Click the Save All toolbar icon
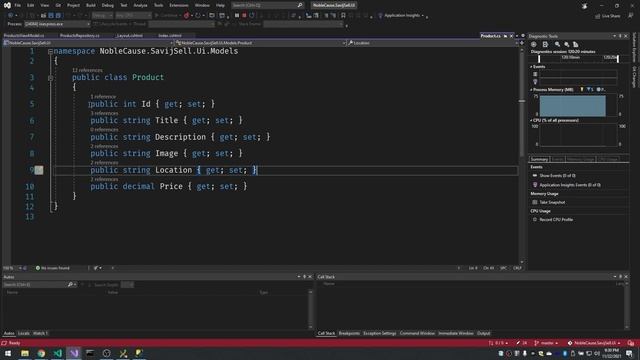 pos(58,16)
